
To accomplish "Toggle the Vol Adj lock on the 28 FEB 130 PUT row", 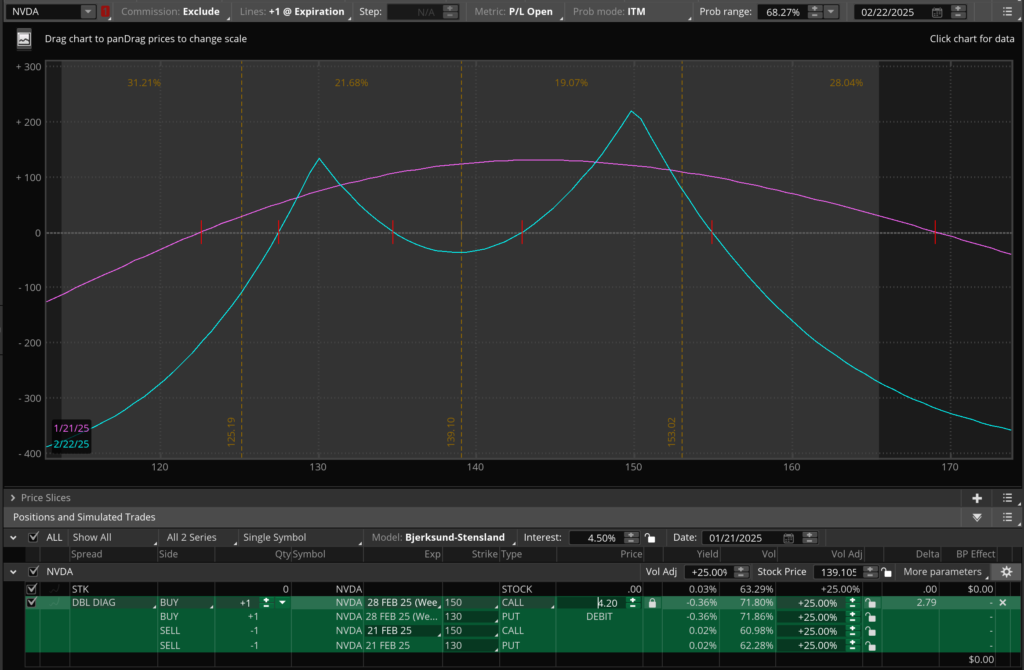I will 871,617.
